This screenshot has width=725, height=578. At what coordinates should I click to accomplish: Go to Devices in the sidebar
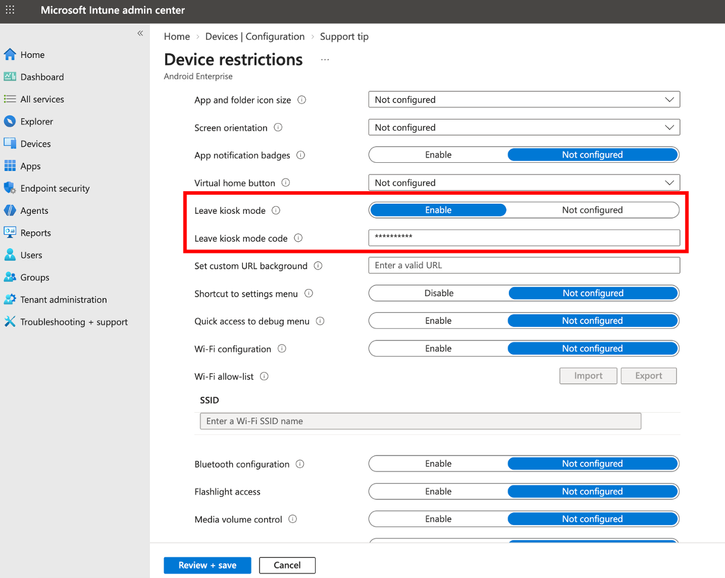point(36,143)
